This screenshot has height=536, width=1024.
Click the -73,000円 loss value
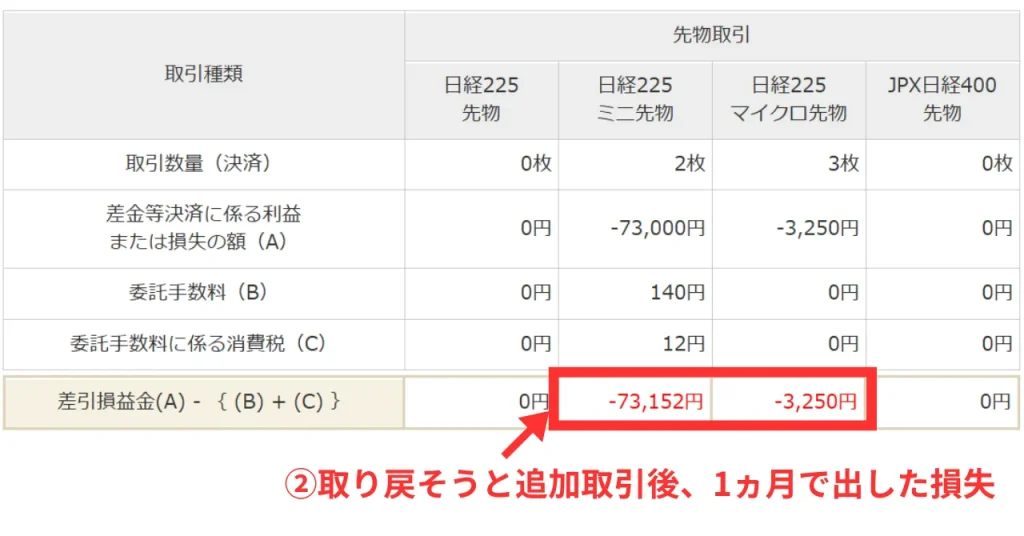[657, 228]
